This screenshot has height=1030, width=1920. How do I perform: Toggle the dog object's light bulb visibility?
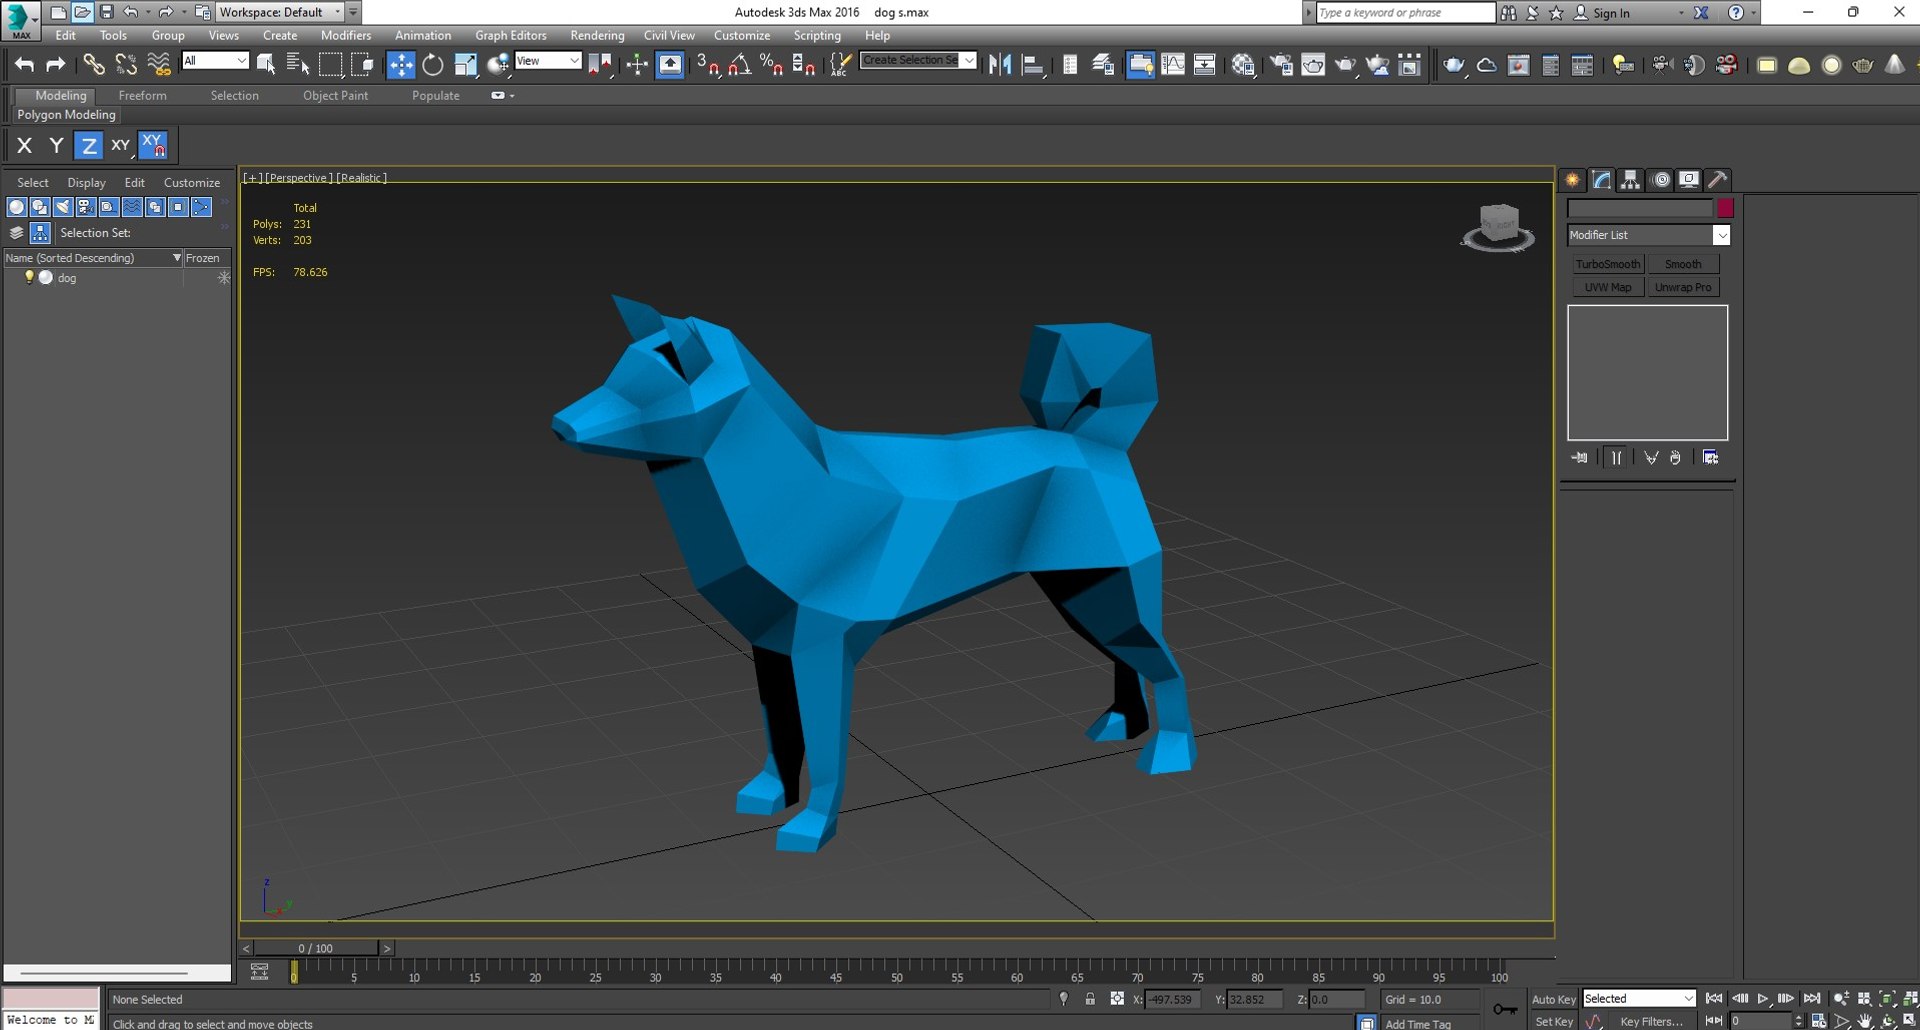click(x=29, y=277)
